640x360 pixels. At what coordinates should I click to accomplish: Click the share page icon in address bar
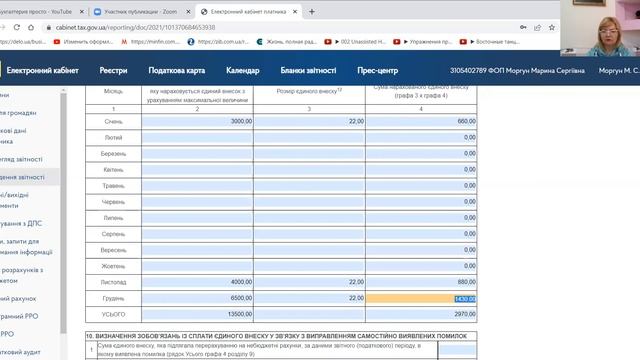tap(538, 27)
